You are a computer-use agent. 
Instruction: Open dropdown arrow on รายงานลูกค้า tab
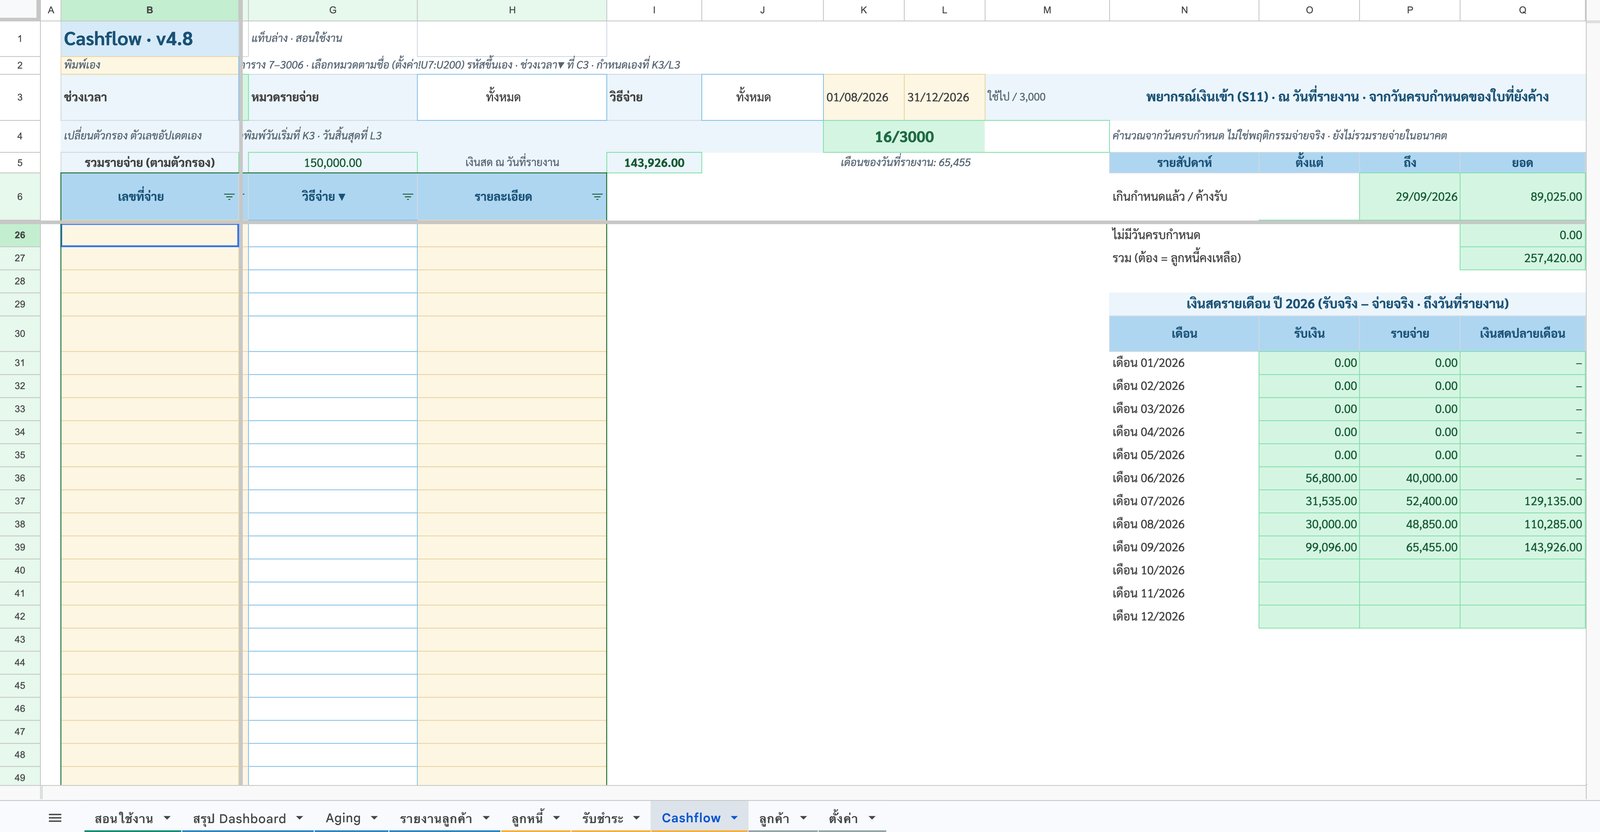coord(486,818)
